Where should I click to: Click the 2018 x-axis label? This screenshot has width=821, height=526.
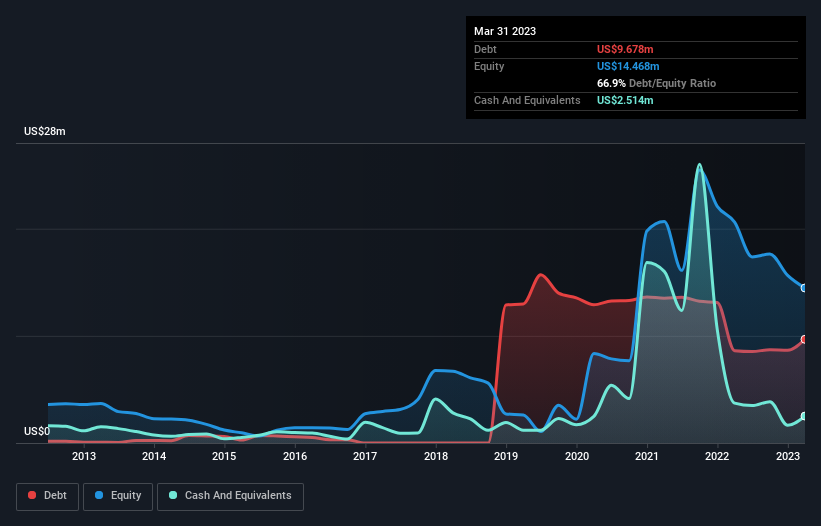click(436, 456)
